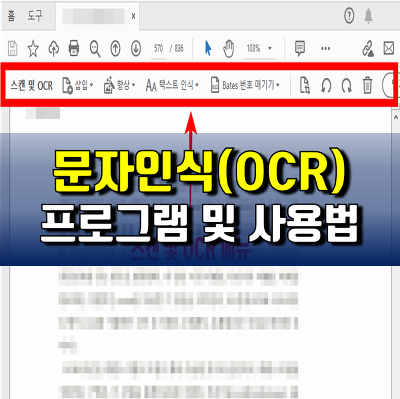The width and height of the screenshot is (400, 399).
Task: Click the 스캔 및 OCR label
Action: coord(32,86)
